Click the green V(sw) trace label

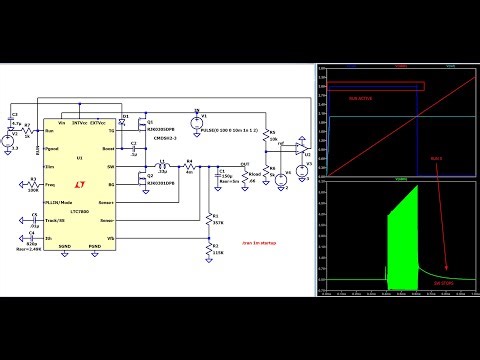click(x=401, y=179)
